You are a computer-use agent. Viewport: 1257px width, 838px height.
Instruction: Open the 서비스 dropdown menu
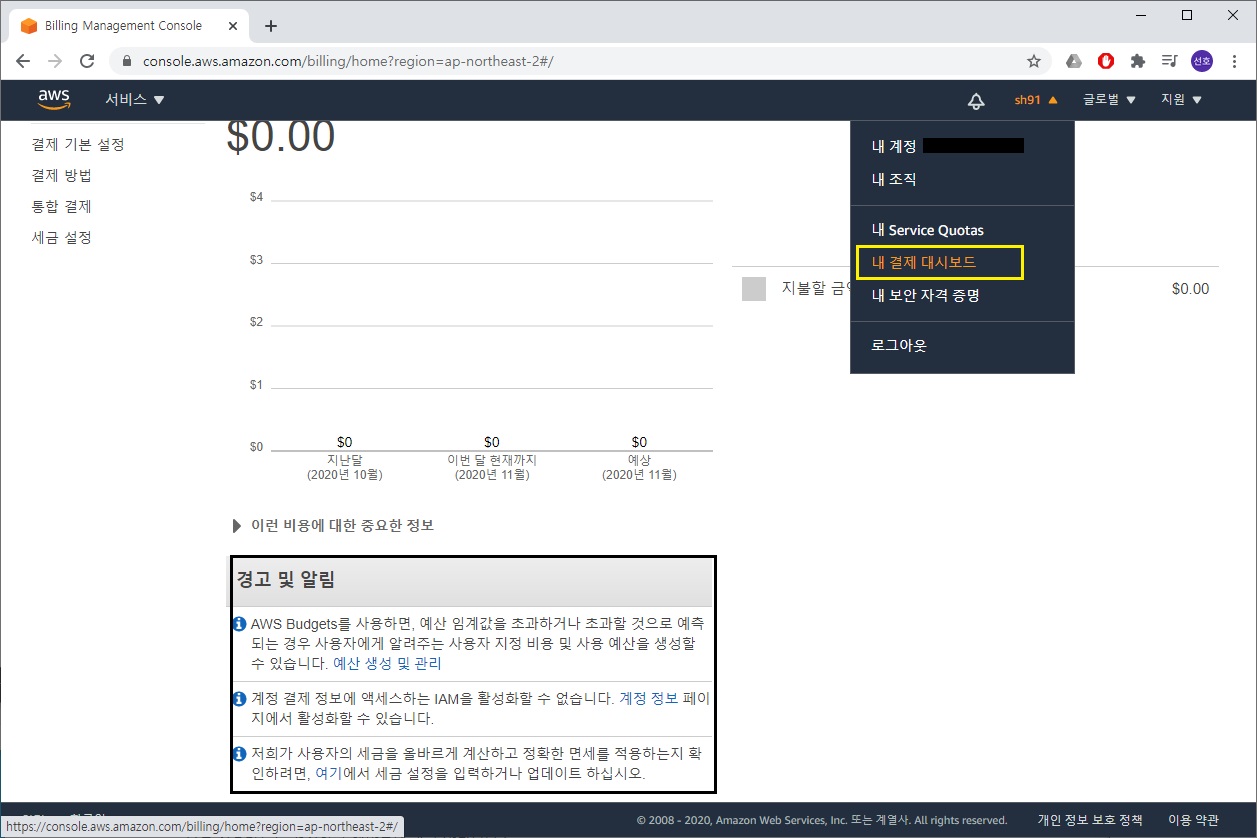click(135, 100)
